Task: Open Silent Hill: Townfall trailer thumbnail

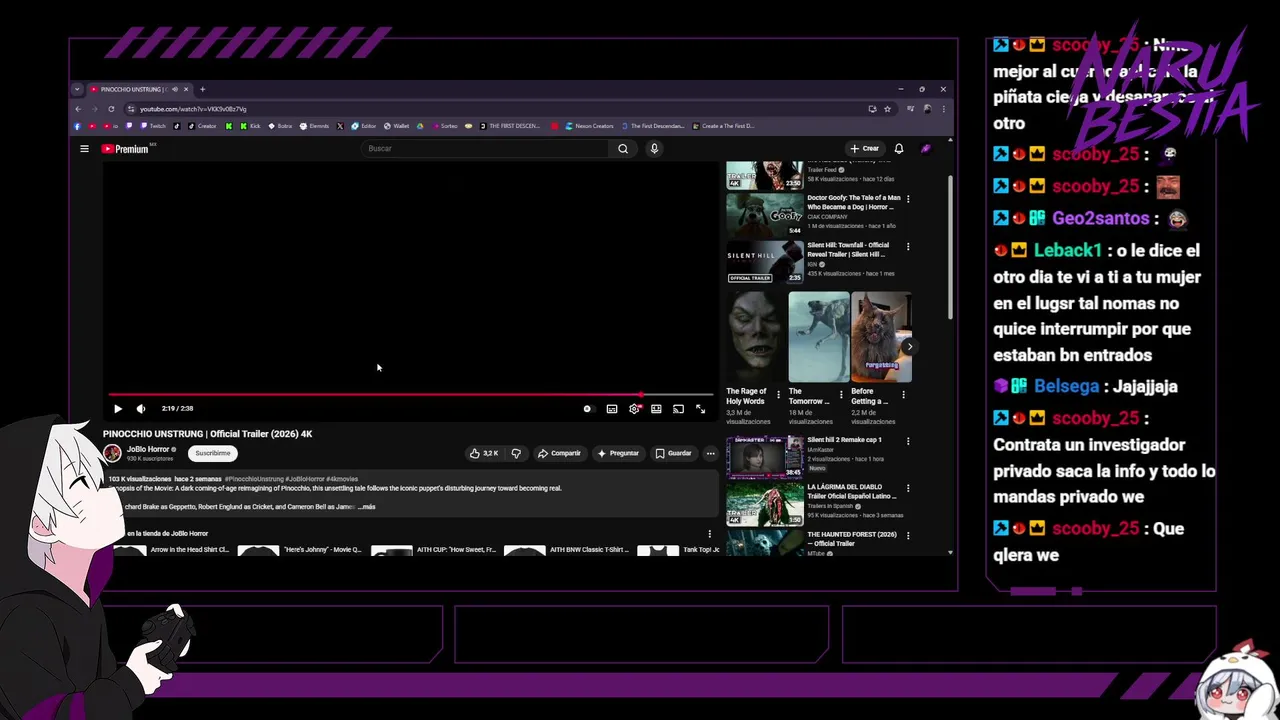Action: [764, 262]
